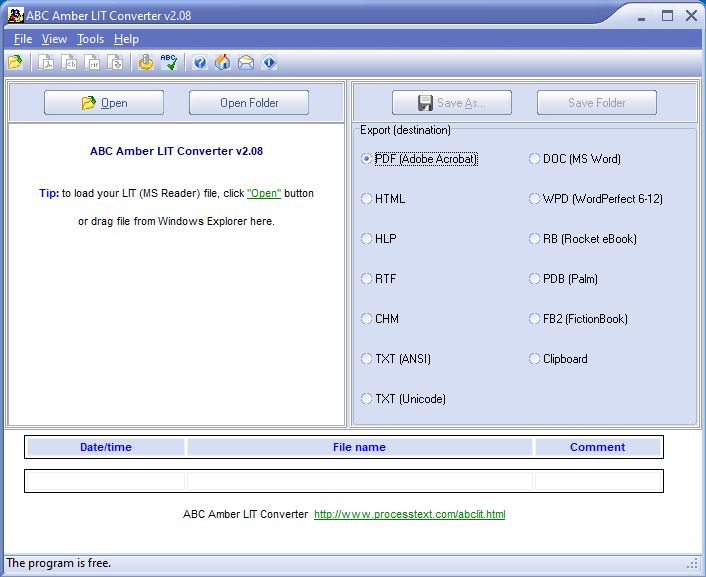Select the CHM export format

click(x=380, y=319)
